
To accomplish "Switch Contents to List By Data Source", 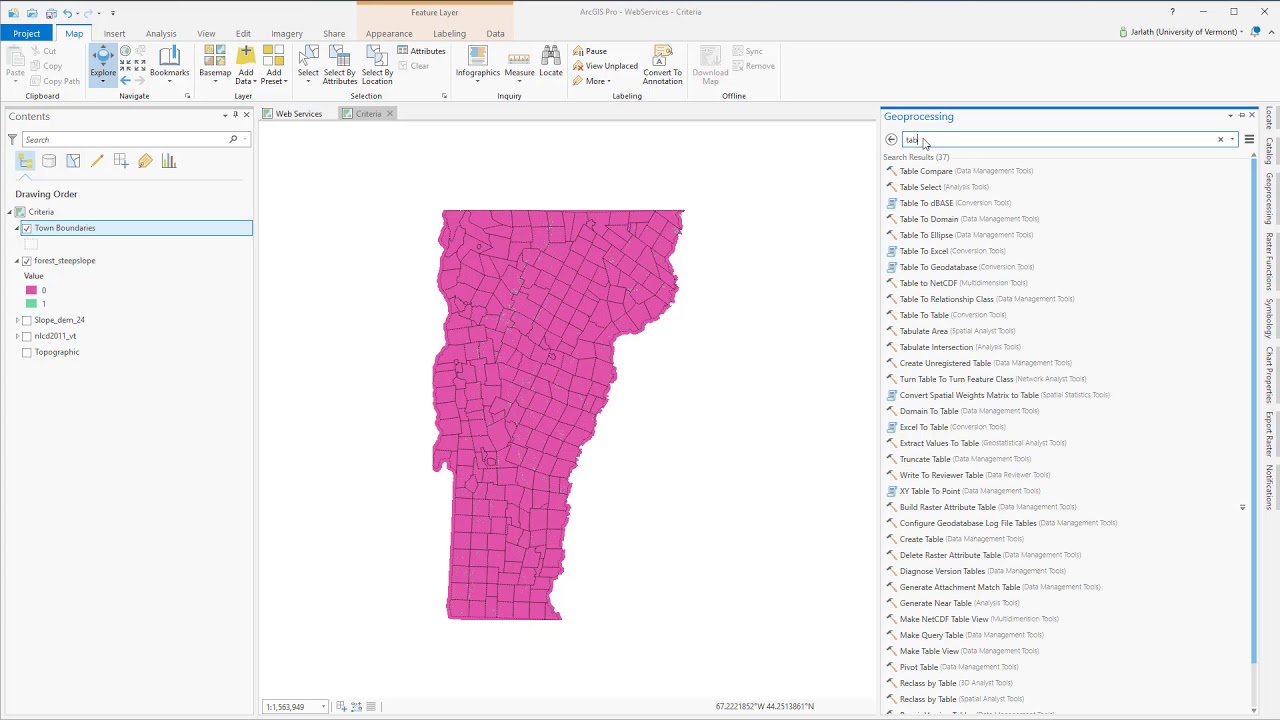I will [x=49, y=161].
